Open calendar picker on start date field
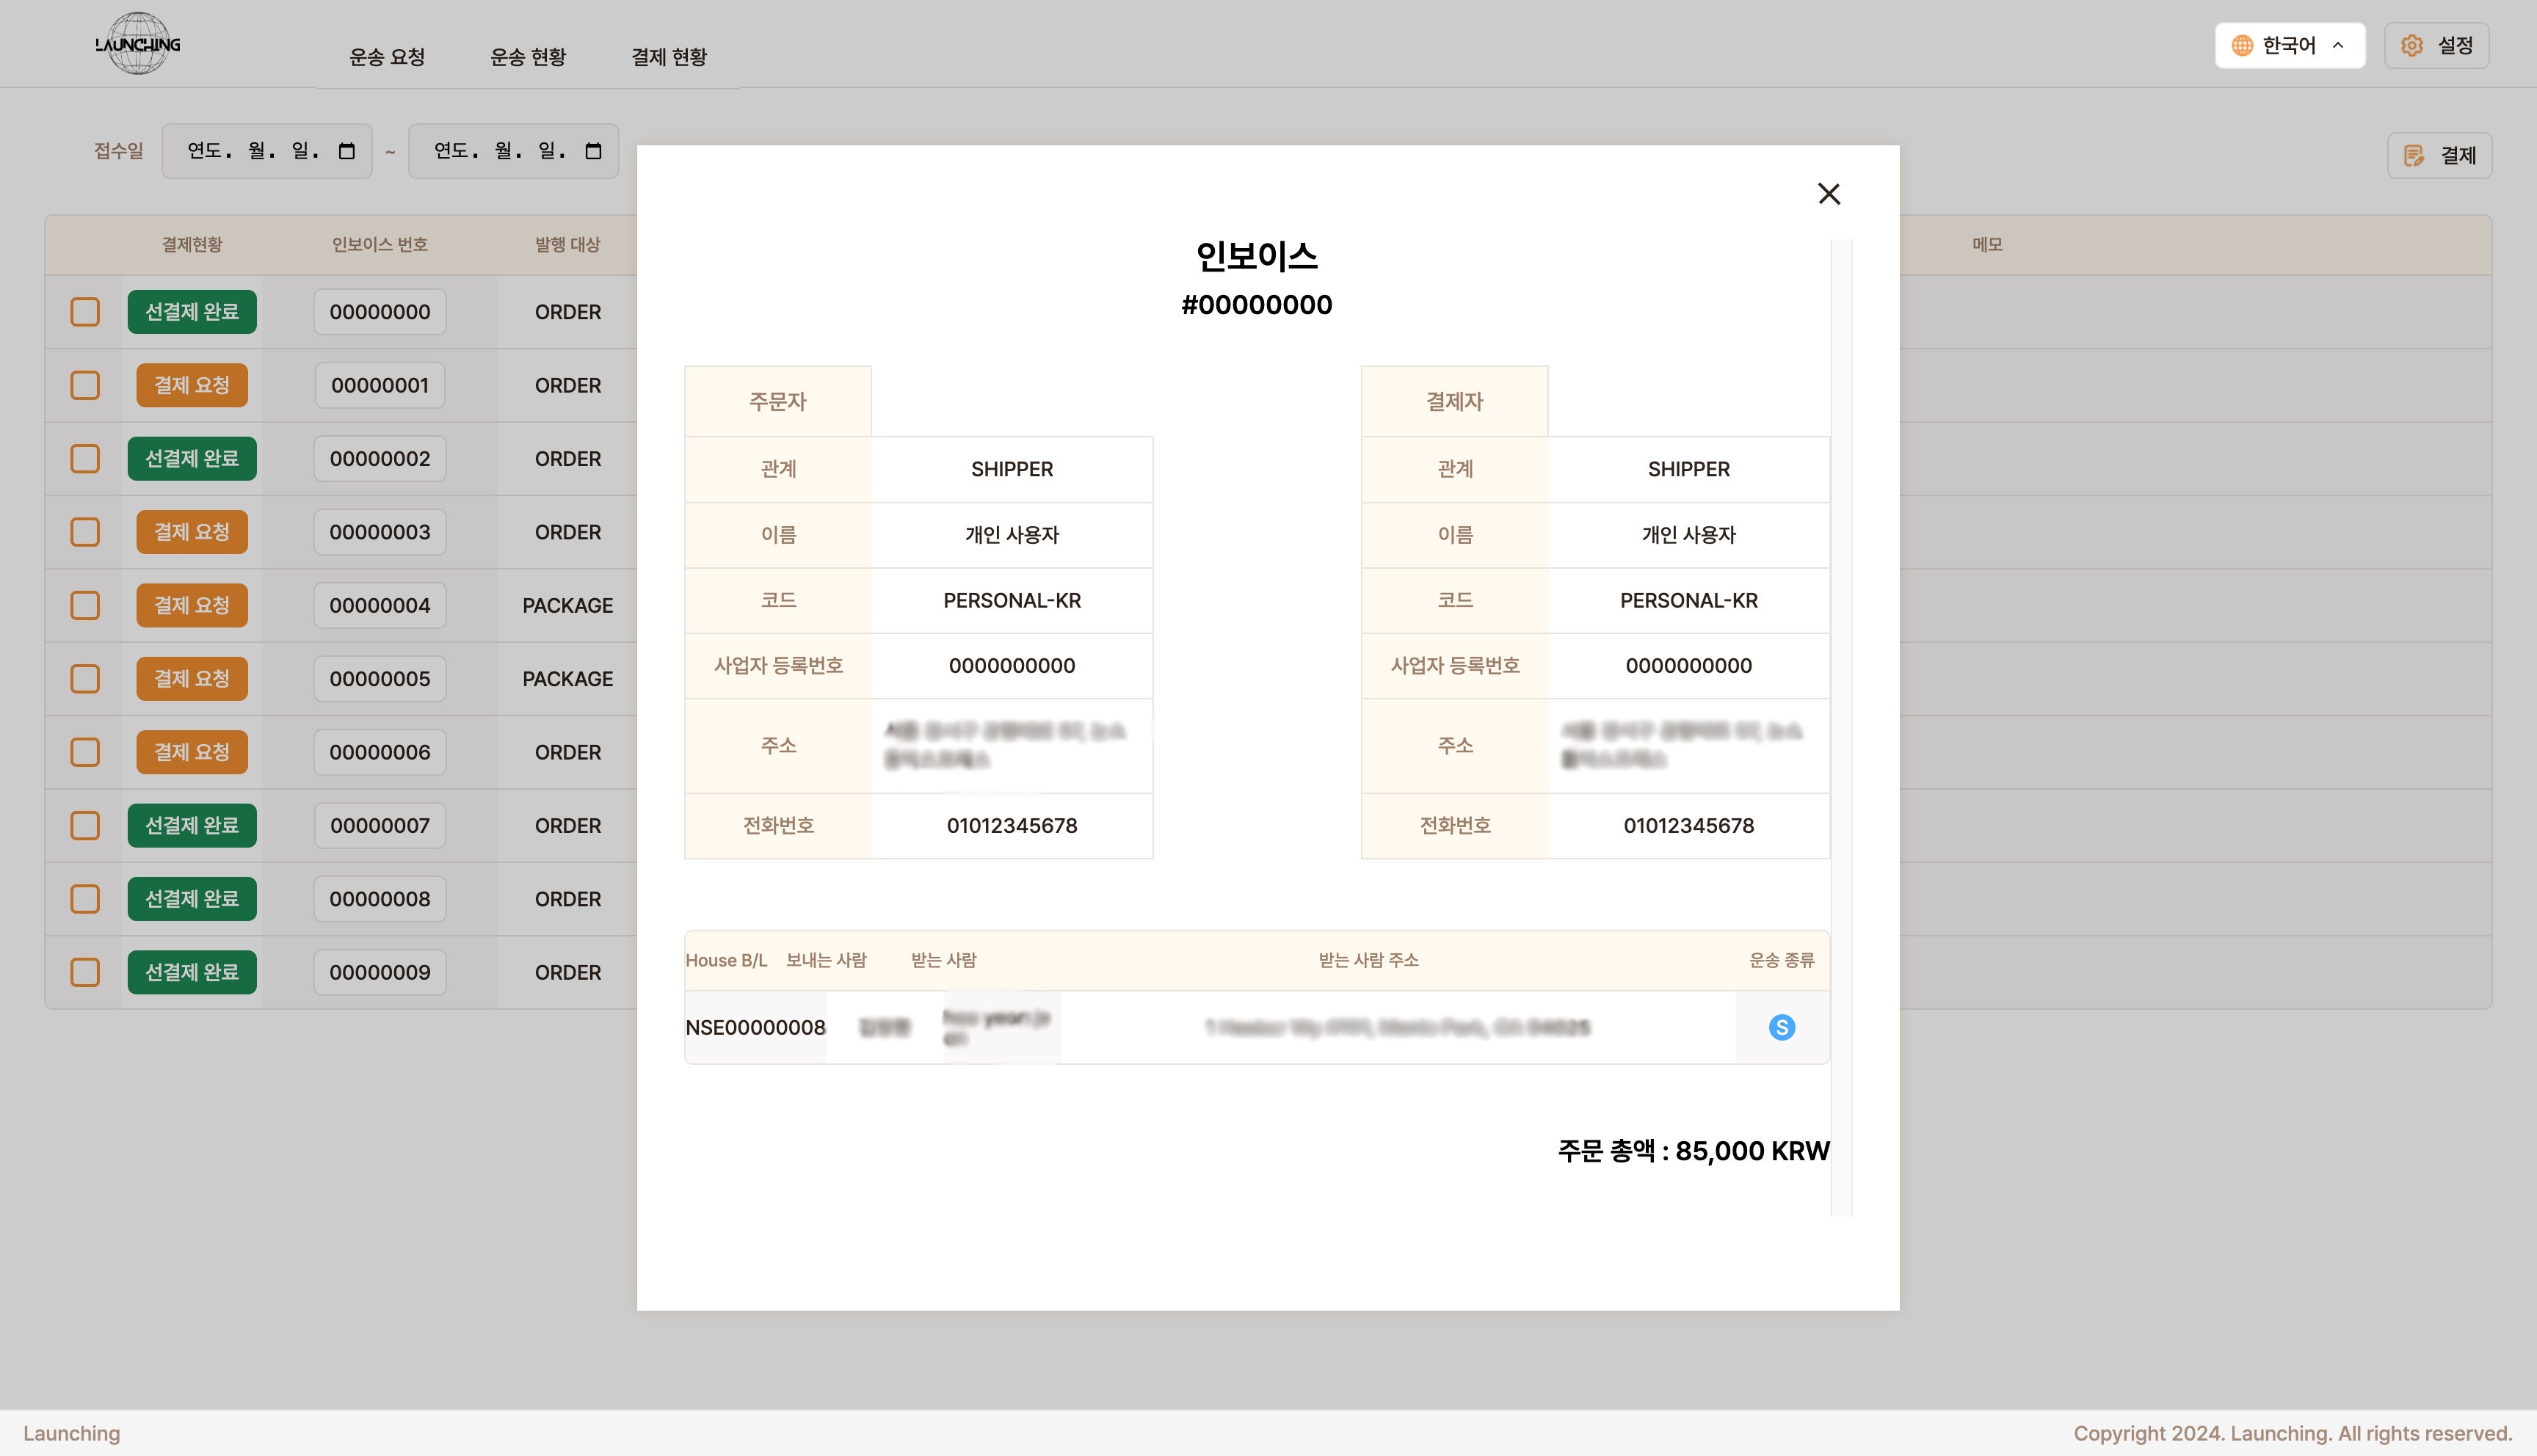This screenshot has width=2537, height=1456. (347, 151)
